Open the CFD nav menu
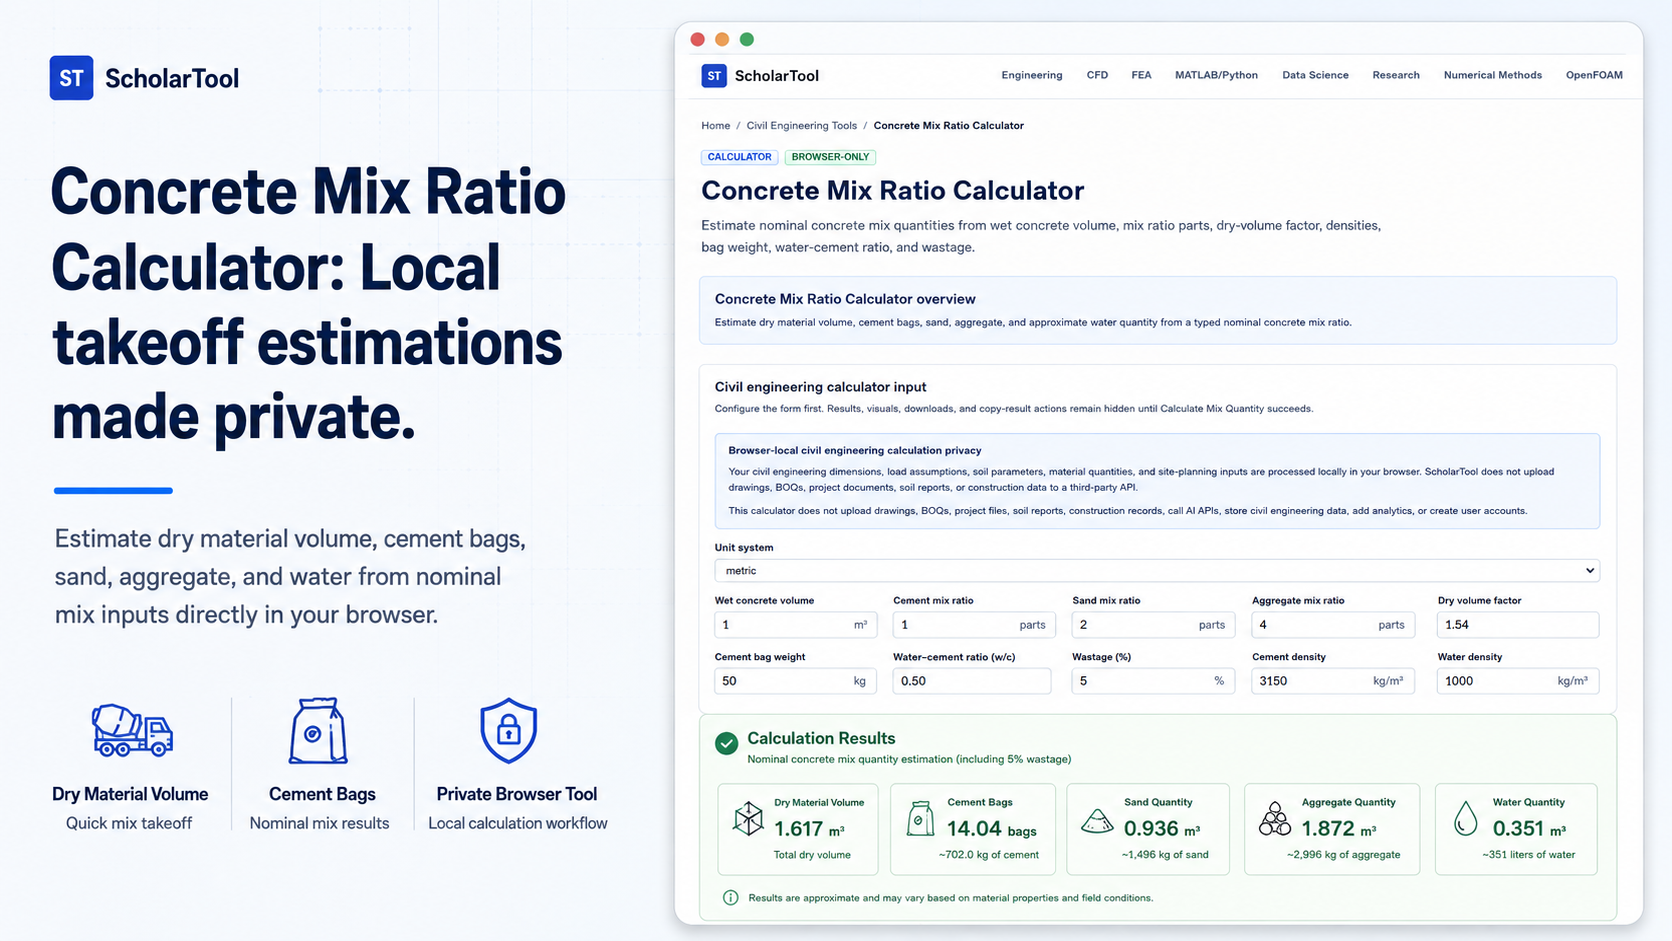Screen dimensions: 1672x941 pyautogui.click(x=1097, y=75)
